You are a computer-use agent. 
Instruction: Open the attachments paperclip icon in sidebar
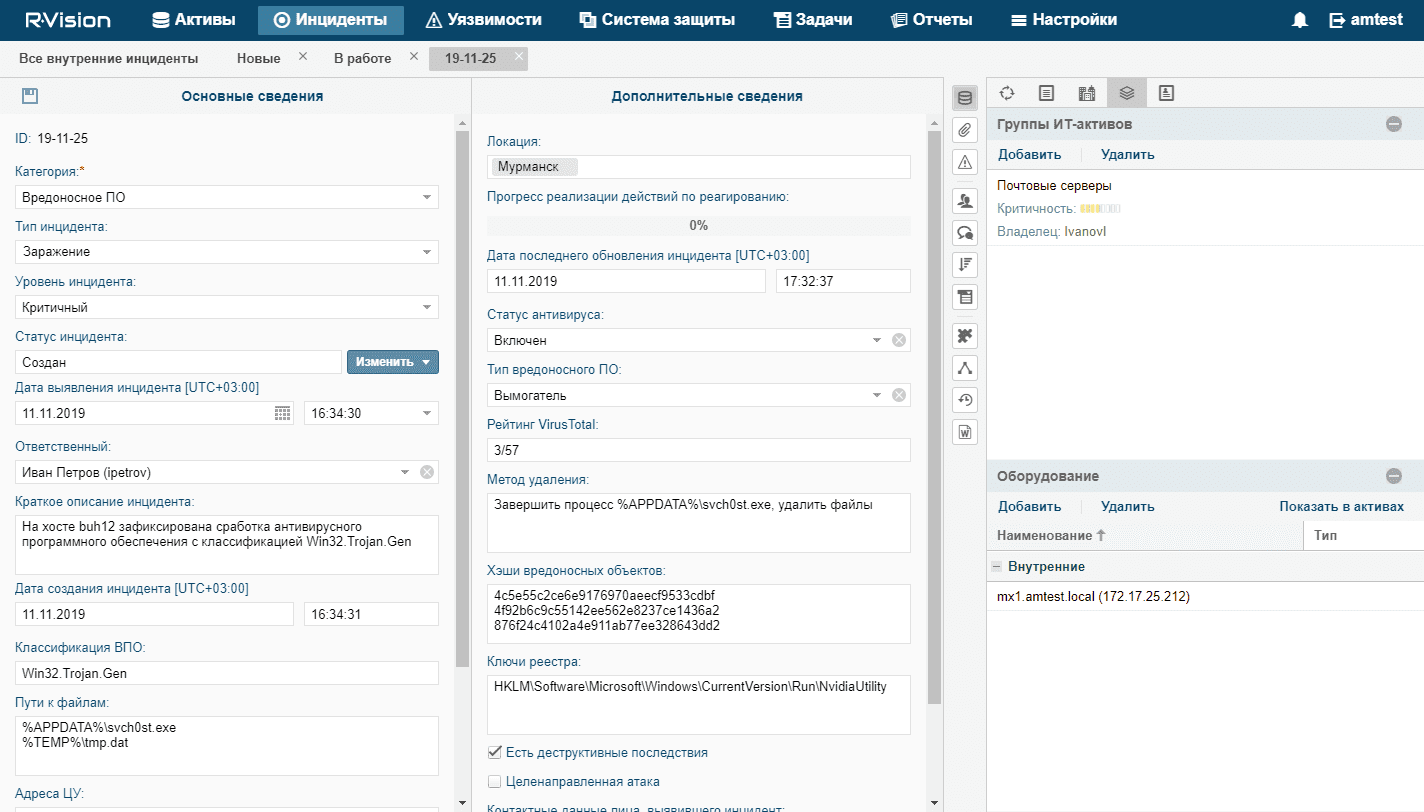coord(965,129)
